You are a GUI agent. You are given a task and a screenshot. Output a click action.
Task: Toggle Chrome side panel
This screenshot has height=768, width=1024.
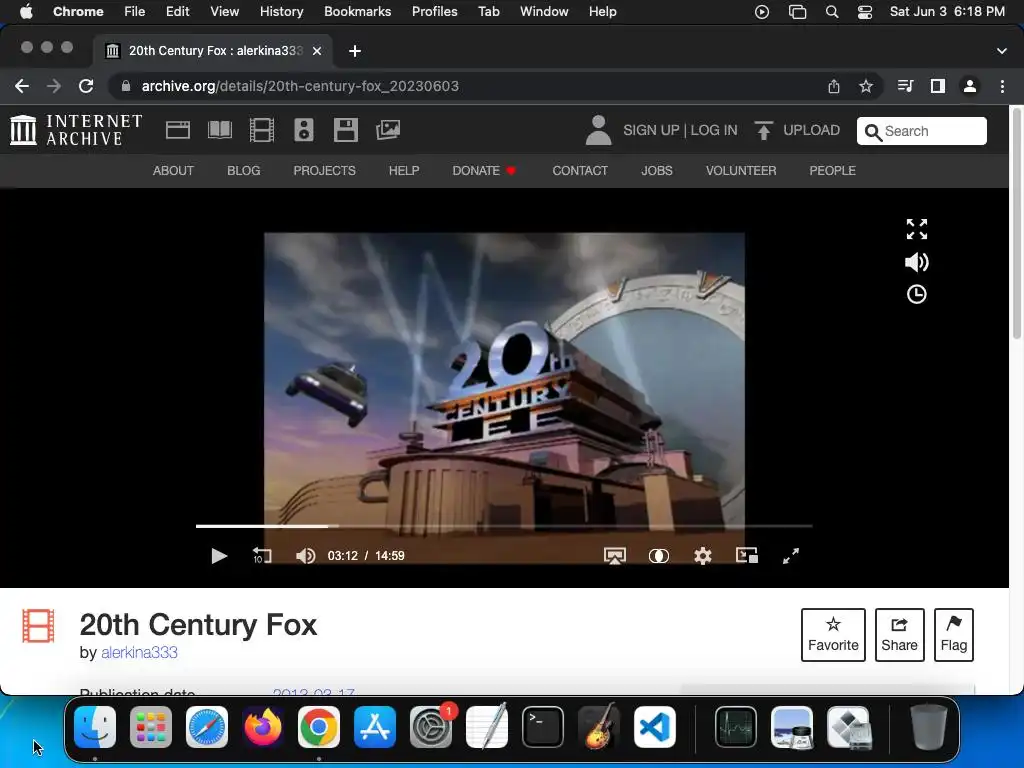point(938,86)
